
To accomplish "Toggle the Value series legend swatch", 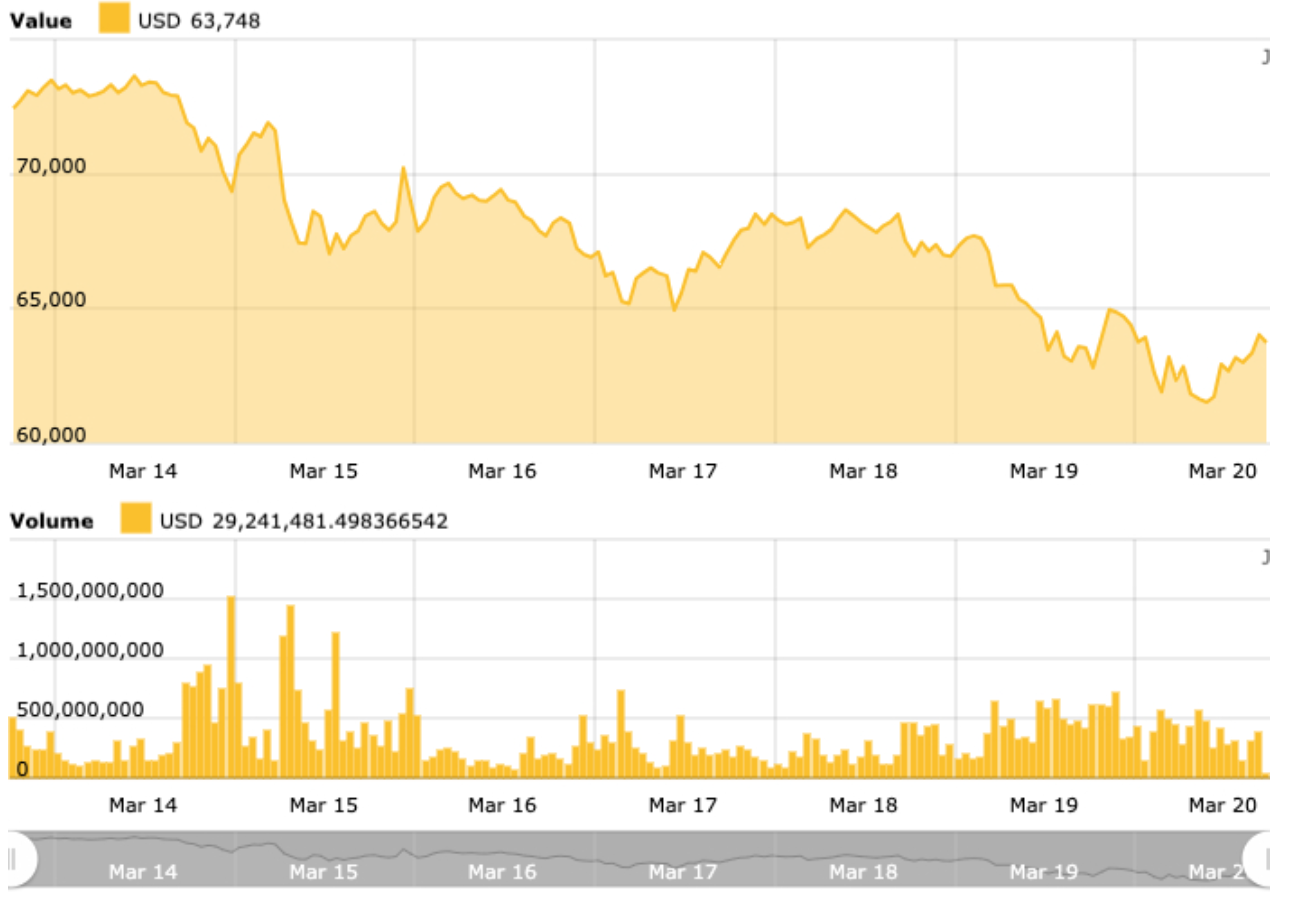I will coord(114,19).
